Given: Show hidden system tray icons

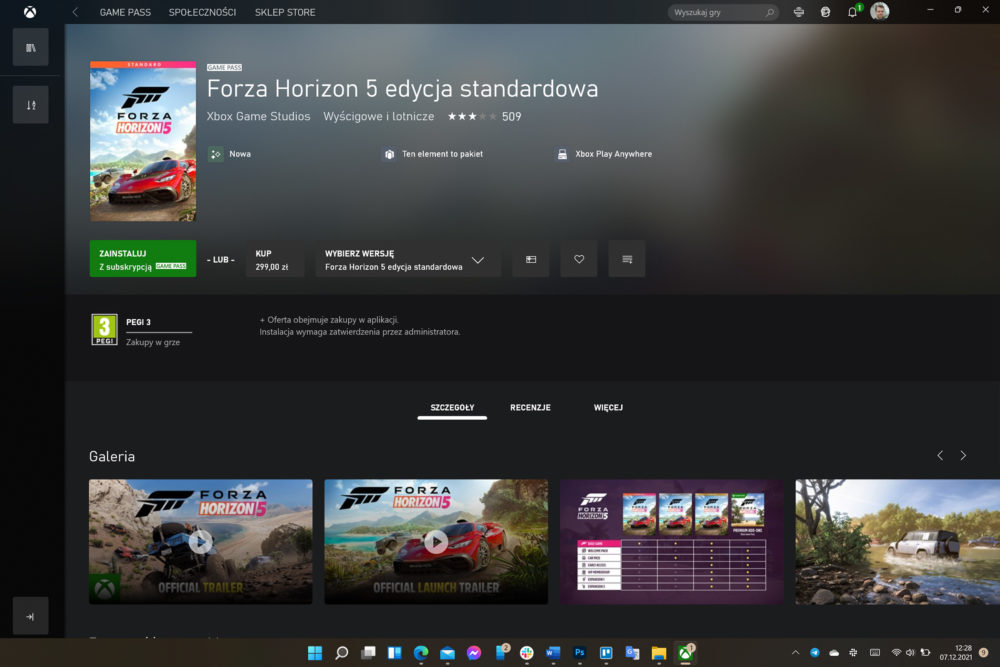Looking at the screenshot, I should pos(795,652).
